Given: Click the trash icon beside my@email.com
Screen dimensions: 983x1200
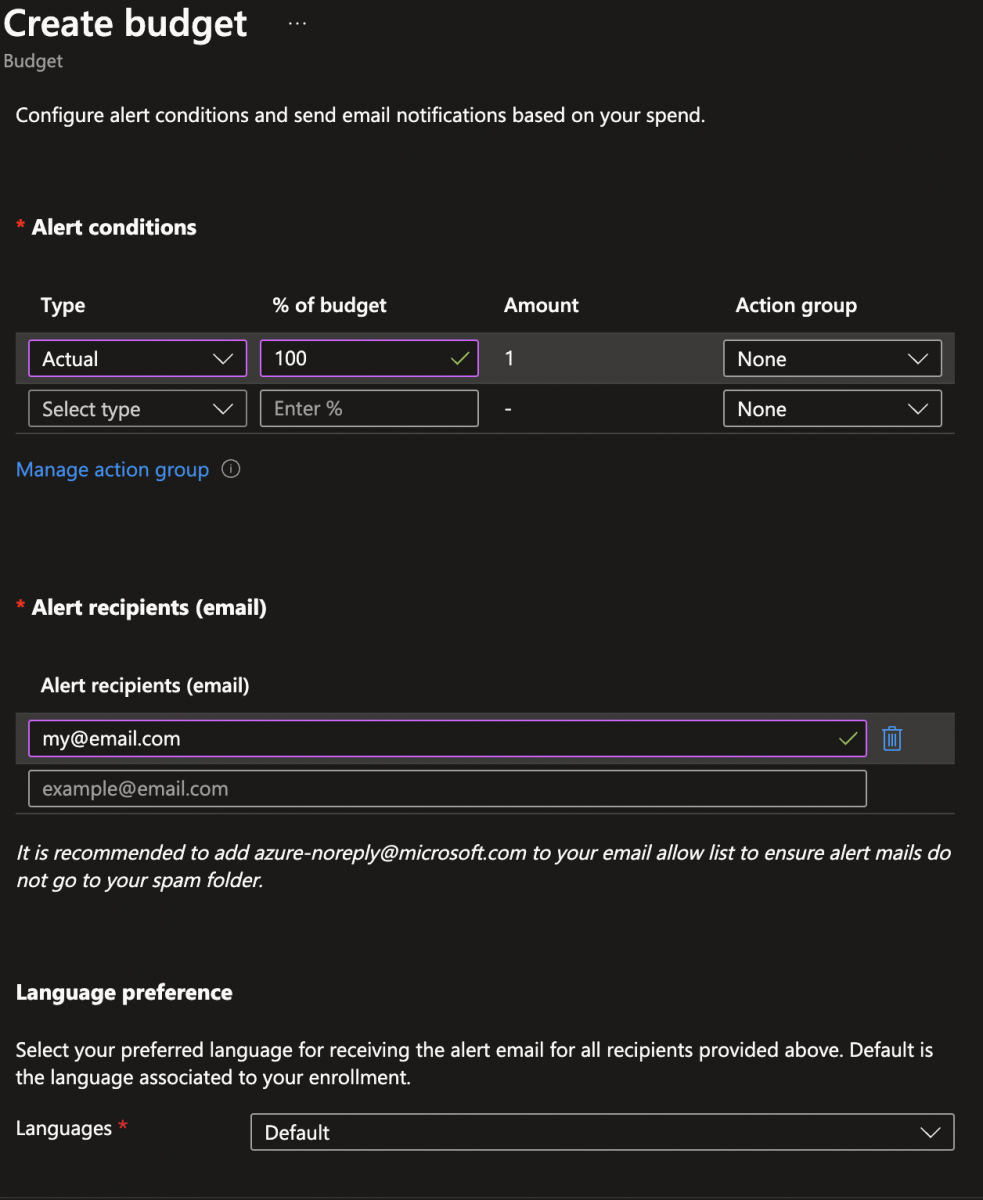Looking at the screenshot, I should (x=892, y=739).
